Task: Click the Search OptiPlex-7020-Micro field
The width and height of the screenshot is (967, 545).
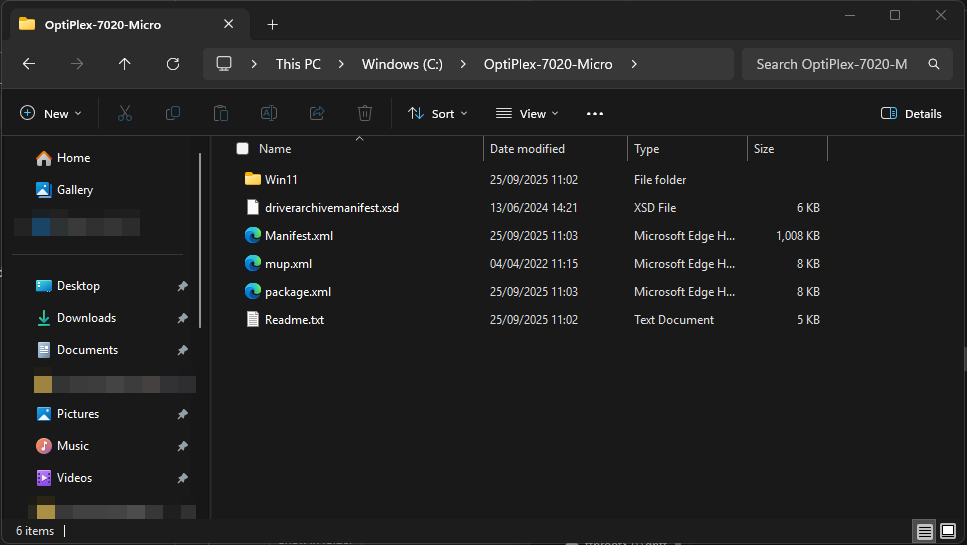Action: point(832,64)
